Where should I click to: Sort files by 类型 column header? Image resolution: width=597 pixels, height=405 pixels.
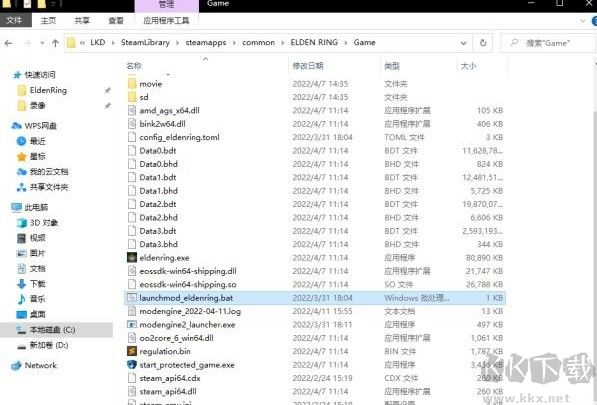392,66
